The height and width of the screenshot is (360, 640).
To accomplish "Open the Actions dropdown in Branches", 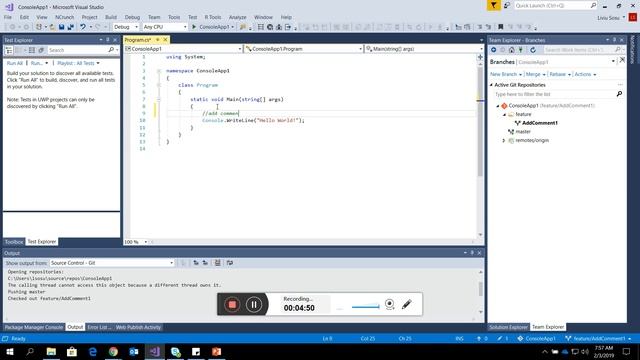I will (585, 74).
